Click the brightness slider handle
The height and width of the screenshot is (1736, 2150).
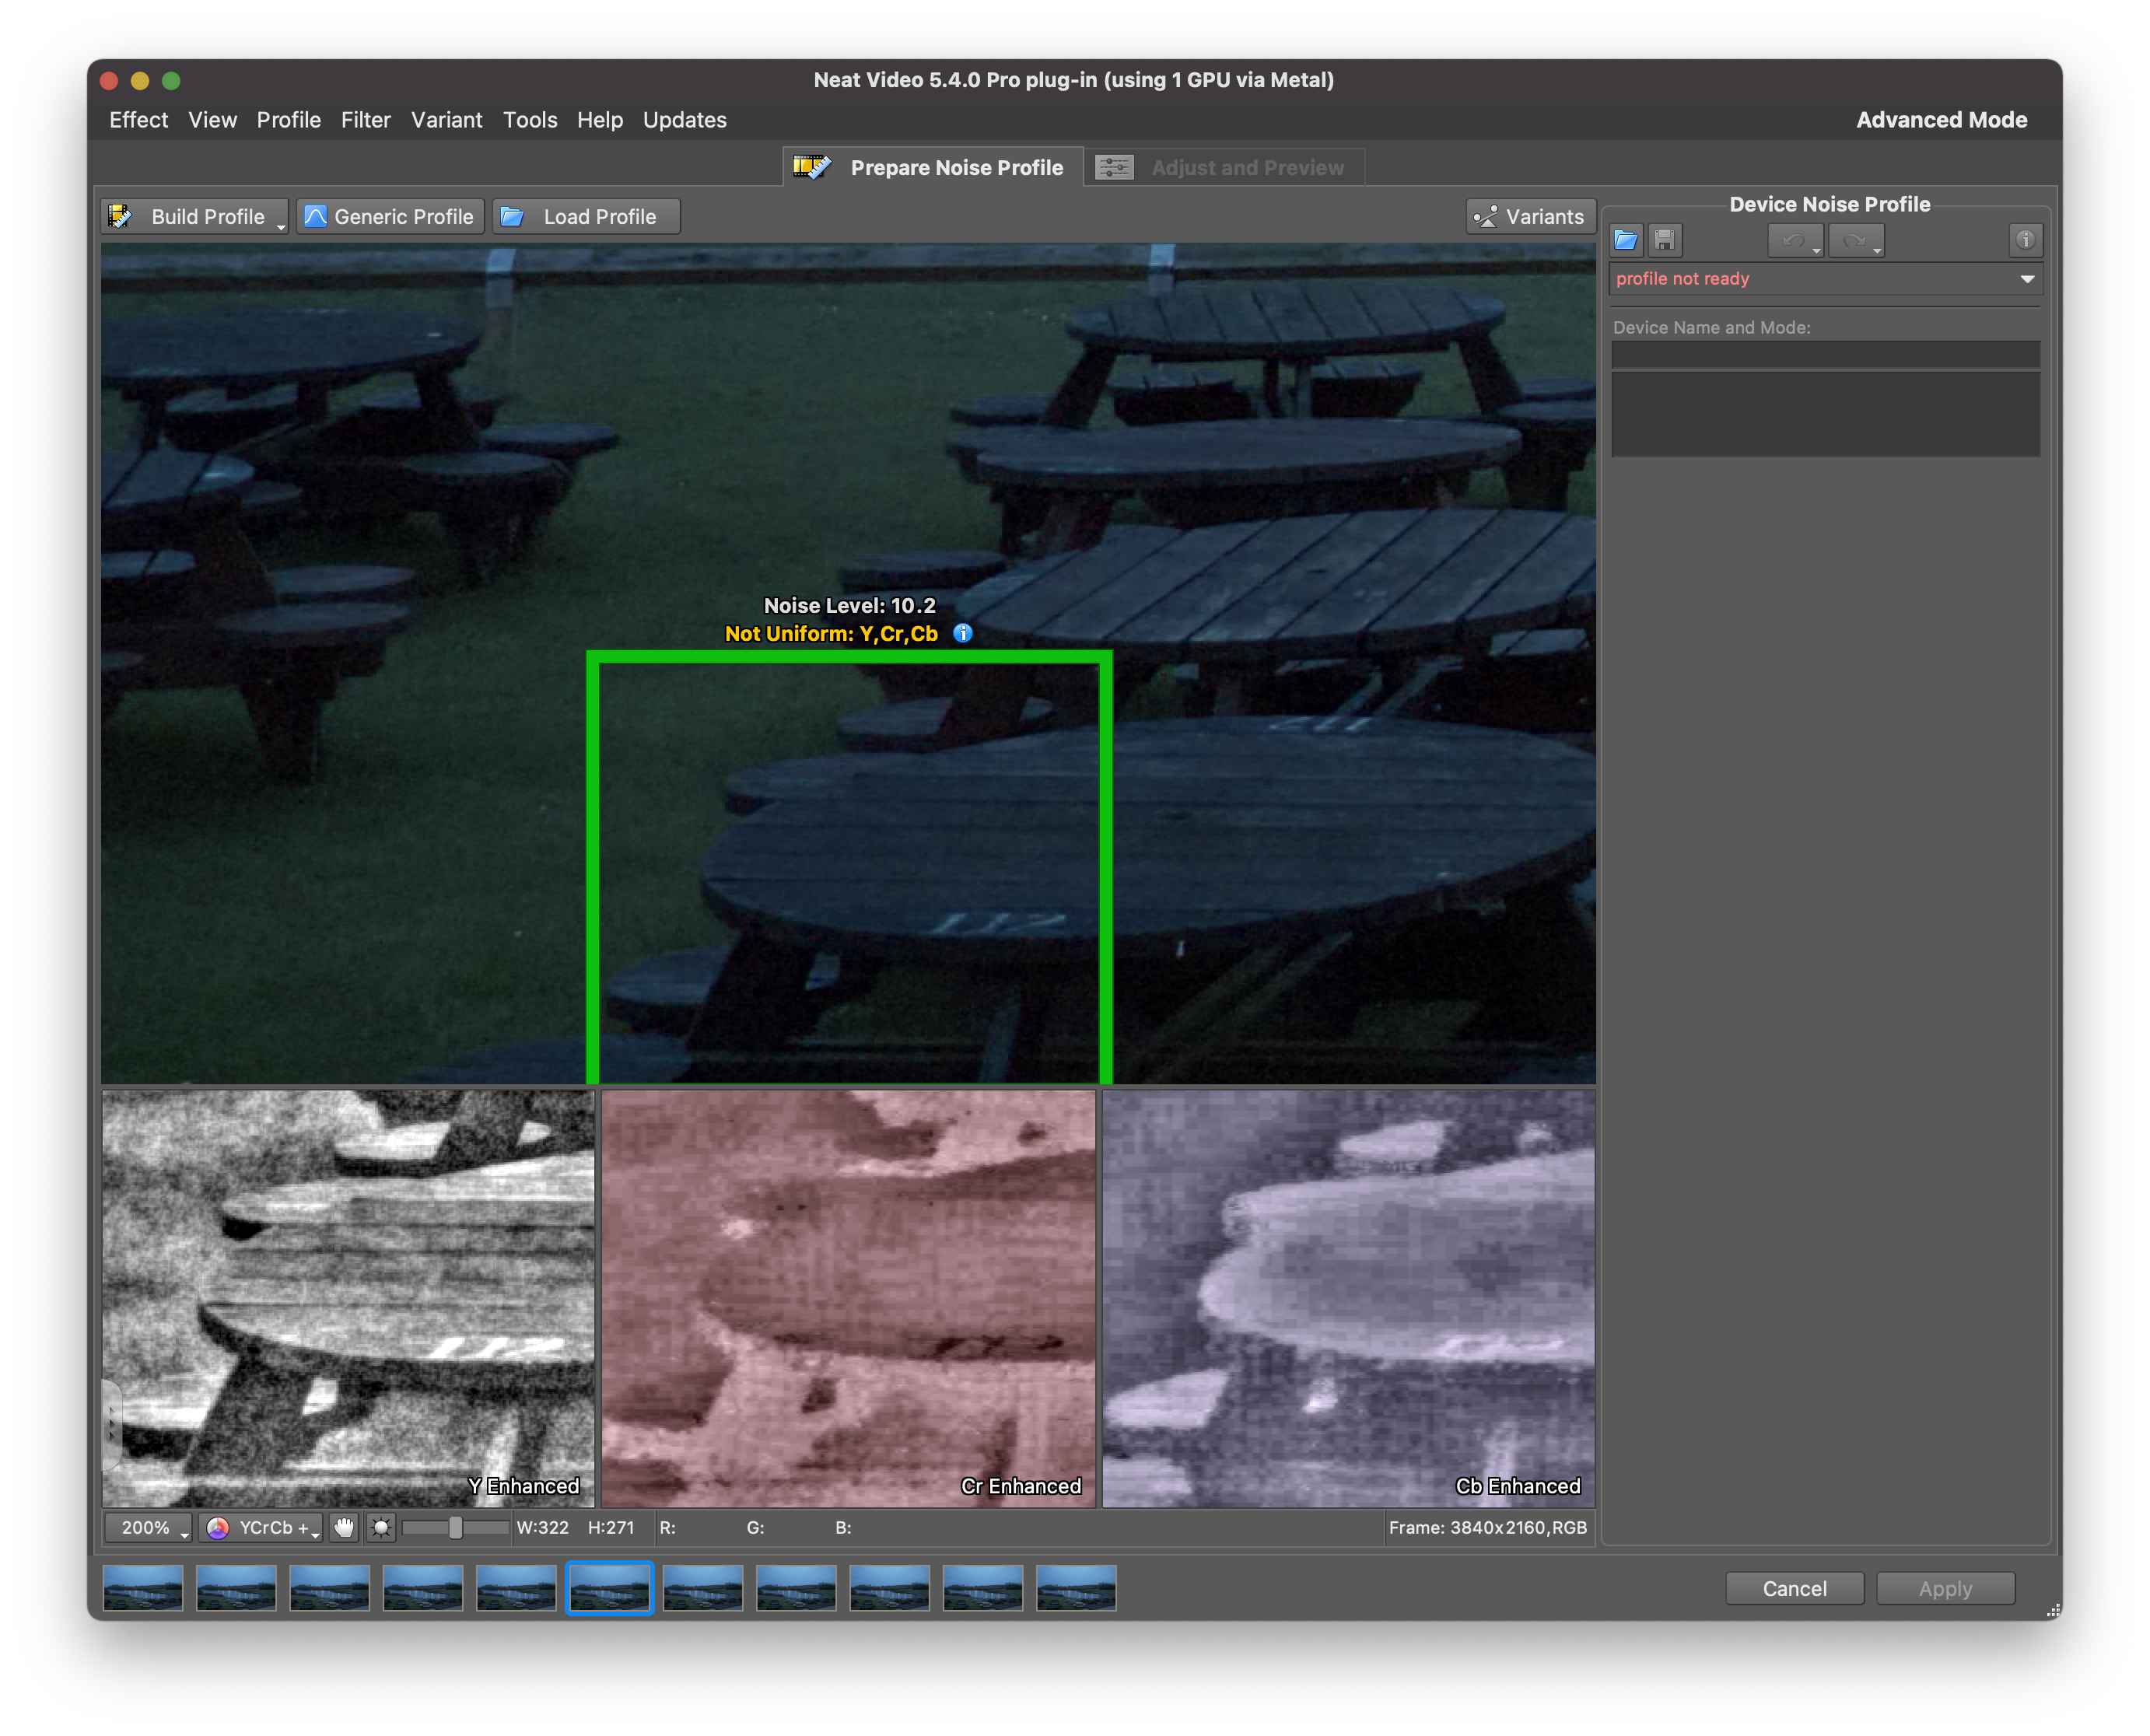click(x=455, y=1527)
